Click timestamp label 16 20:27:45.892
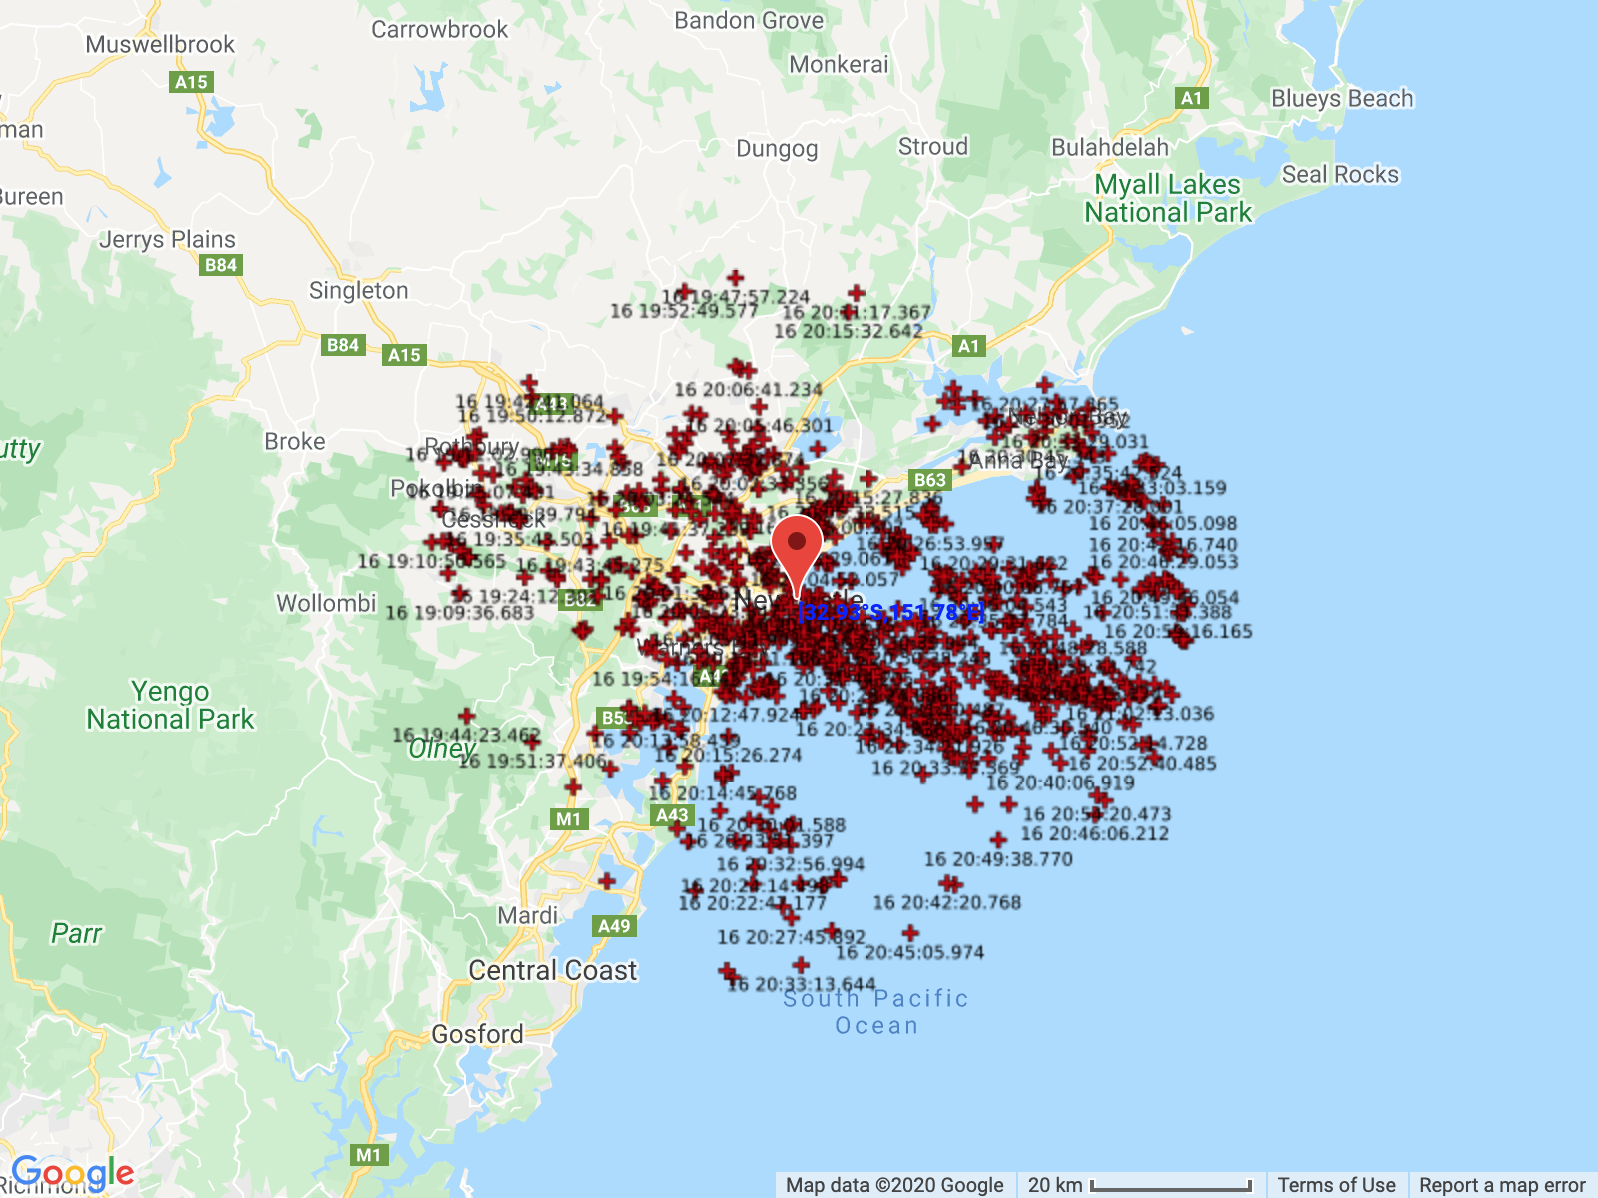 (x=791, y=937)
